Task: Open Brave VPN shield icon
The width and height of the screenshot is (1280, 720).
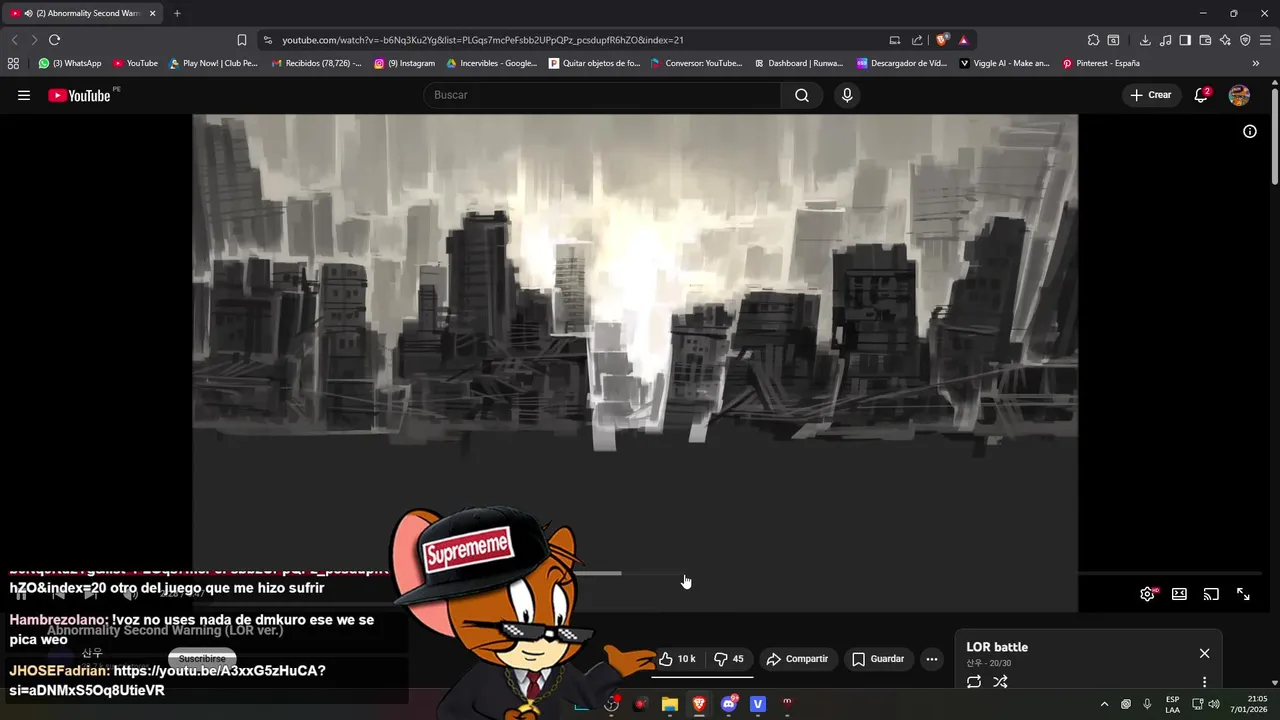Action: [1245, 40]
